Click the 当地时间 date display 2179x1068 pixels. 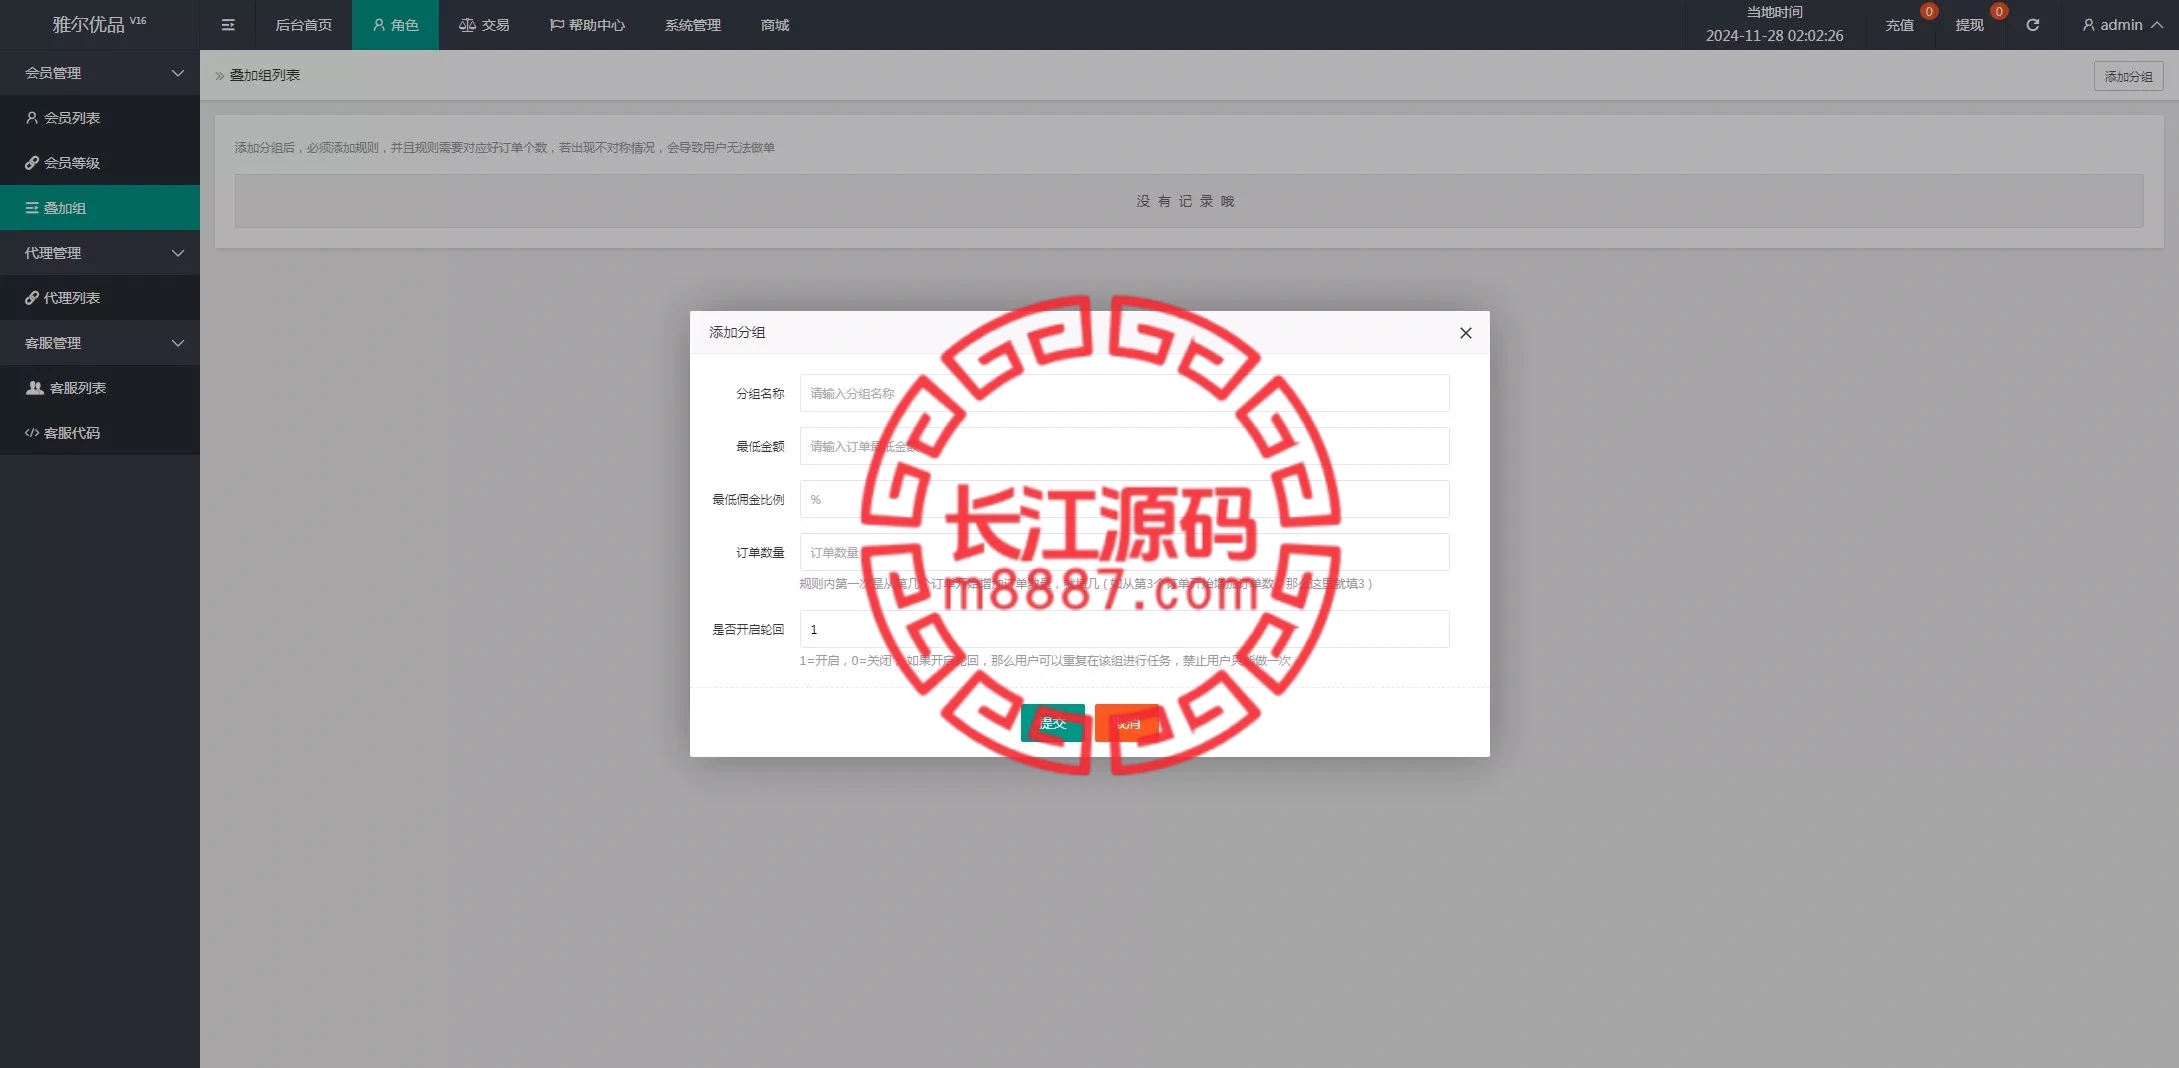click(x=1774, y=24)
